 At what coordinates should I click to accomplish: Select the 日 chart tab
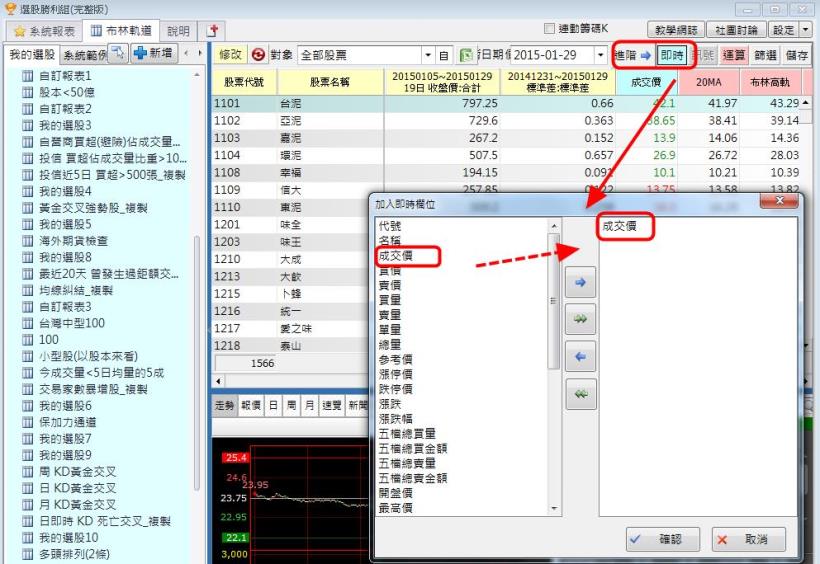(273, 405)
